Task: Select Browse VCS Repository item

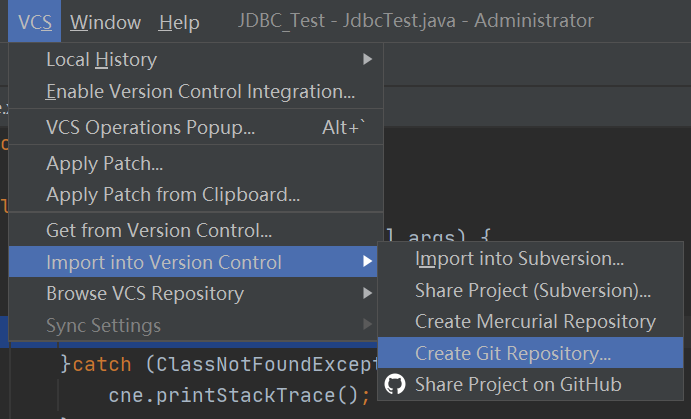Action: click(x=196, y=293)
